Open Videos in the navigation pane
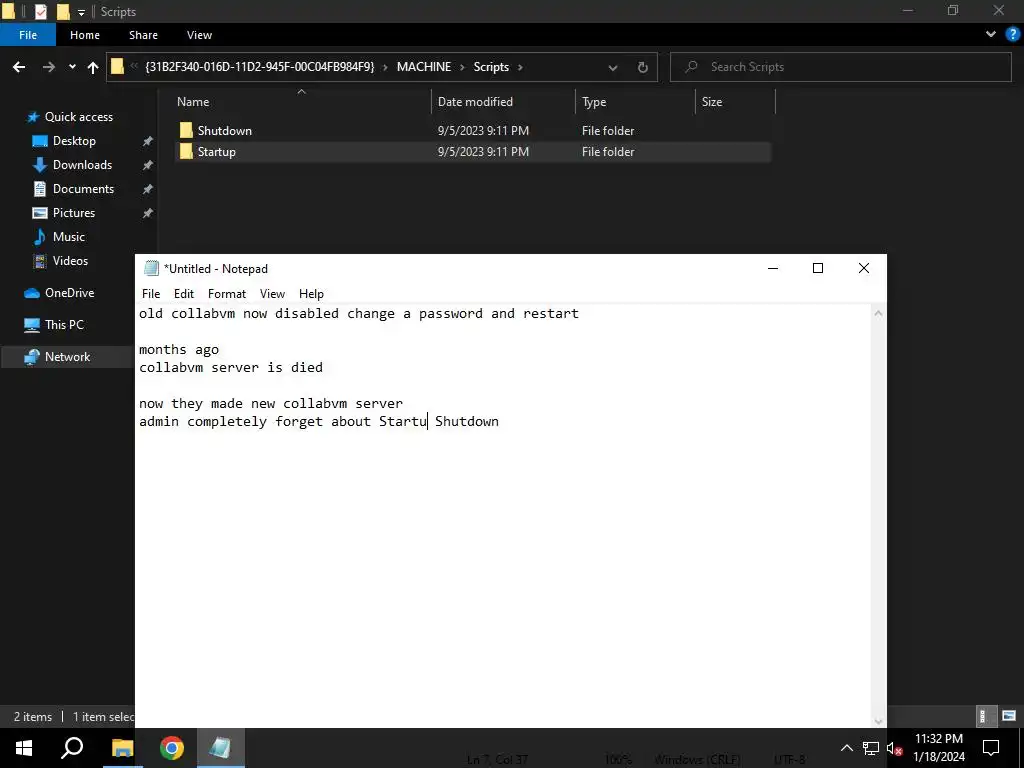Image resolution: width=1024 pixels, height=768 pixels. click(70, 261)
